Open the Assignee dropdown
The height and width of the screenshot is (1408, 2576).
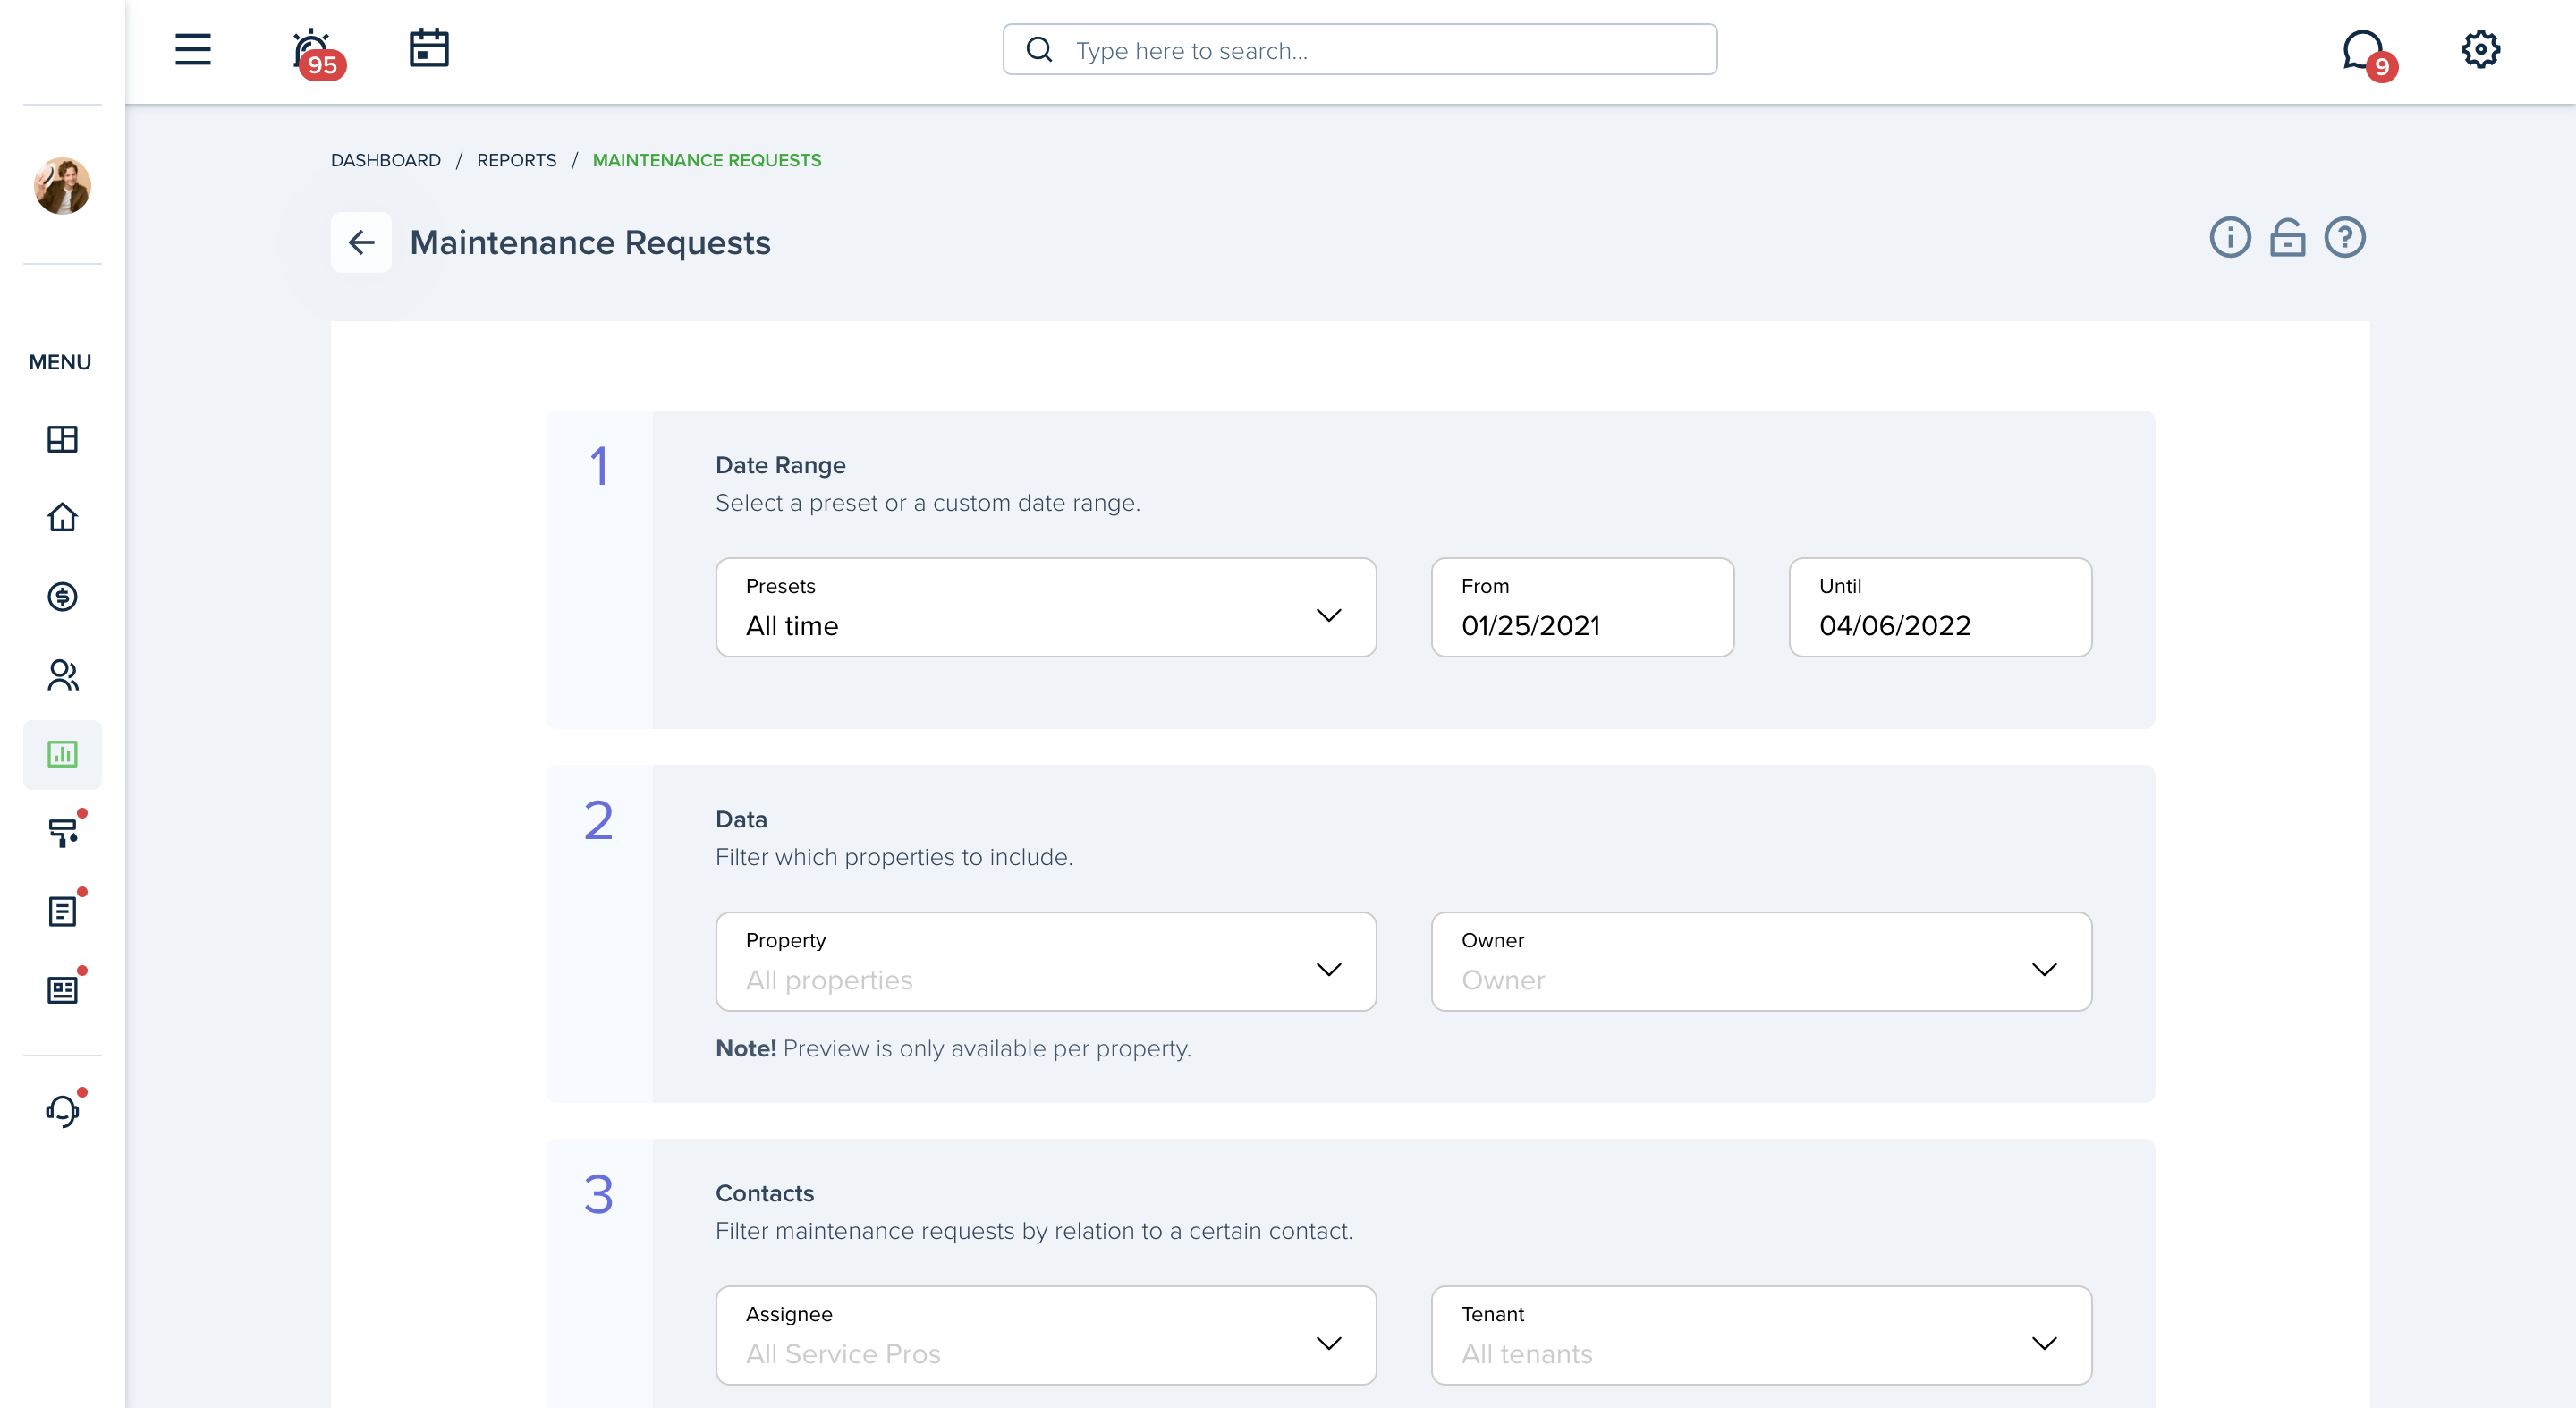[1046, 1335]
